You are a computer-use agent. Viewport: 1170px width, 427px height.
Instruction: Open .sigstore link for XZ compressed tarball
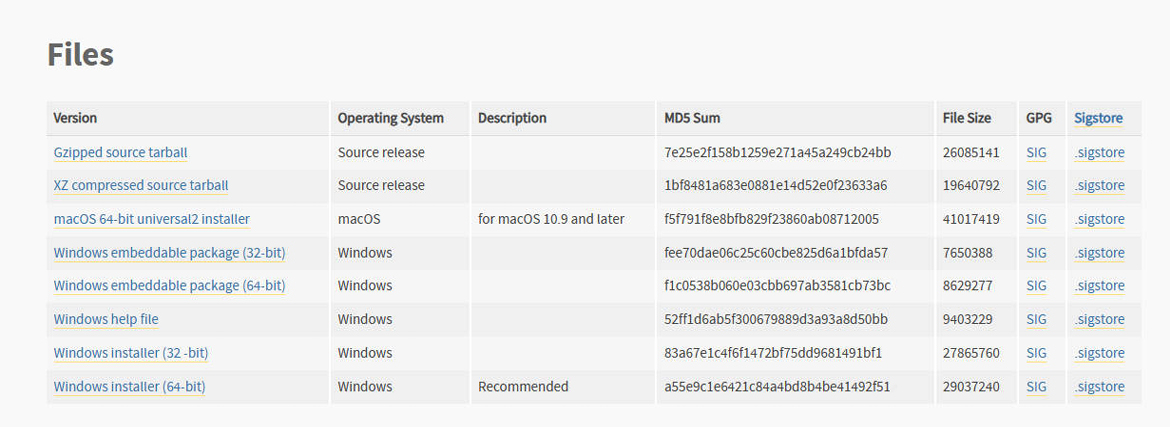(1099, 185)
